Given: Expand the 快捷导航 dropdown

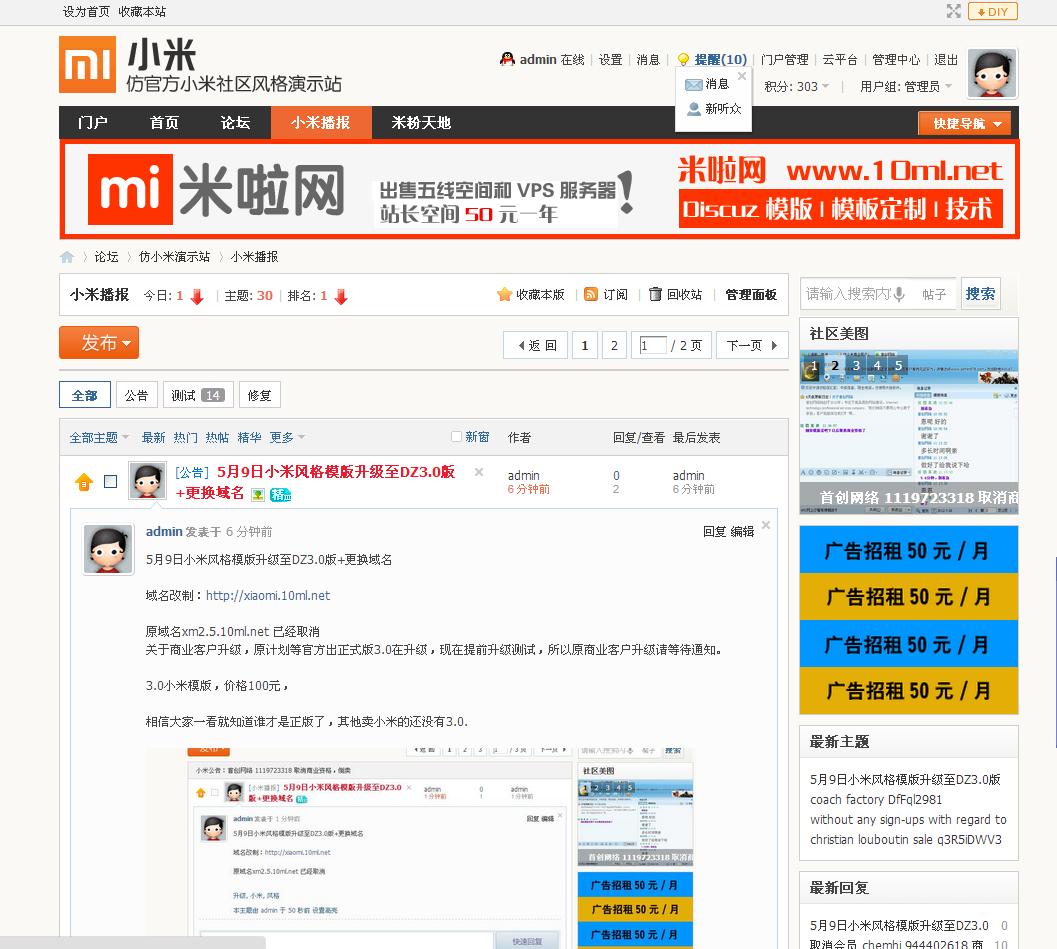Looking at the screenshot, I should [964, 123].
